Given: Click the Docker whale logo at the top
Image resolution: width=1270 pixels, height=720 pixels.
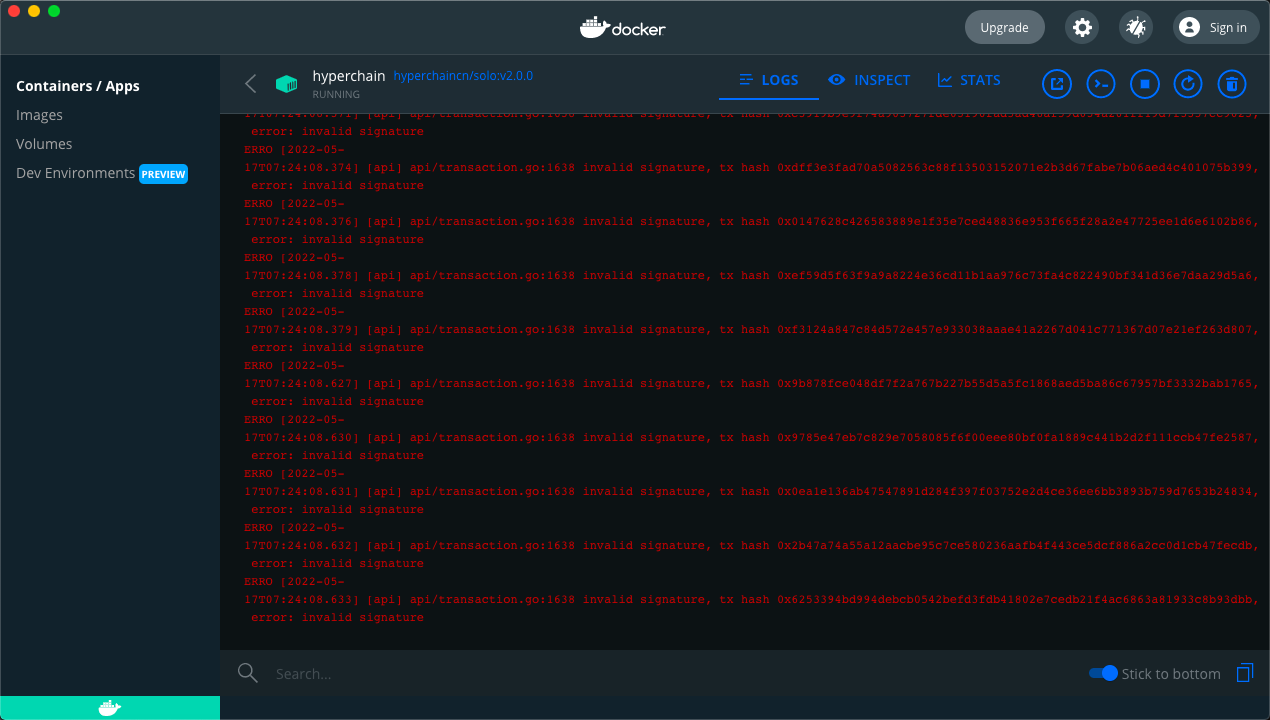Looking at the screenshot, I should click(622, 27).
